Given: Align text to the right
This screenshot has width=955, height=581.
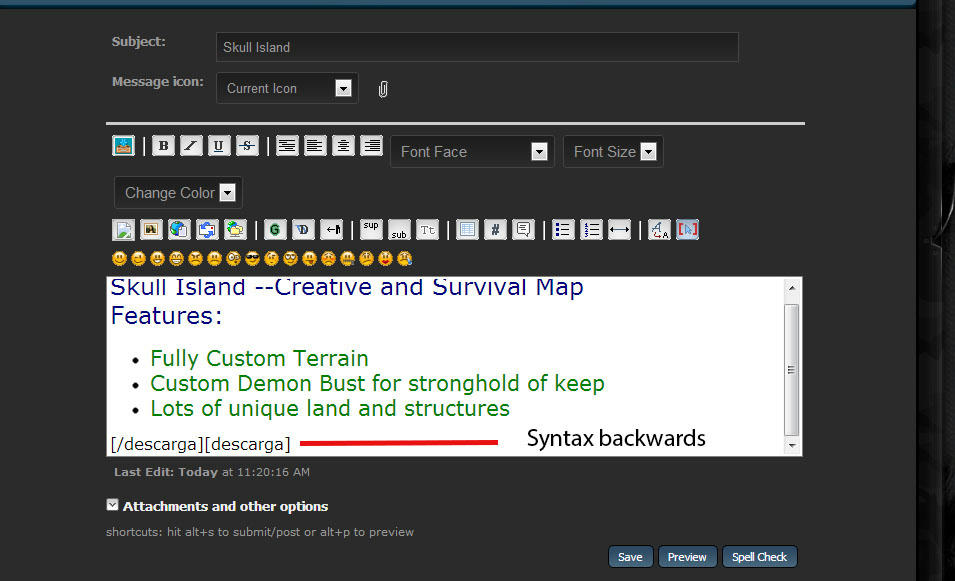Looking at the screenshot, I should [x=371, y=146].
